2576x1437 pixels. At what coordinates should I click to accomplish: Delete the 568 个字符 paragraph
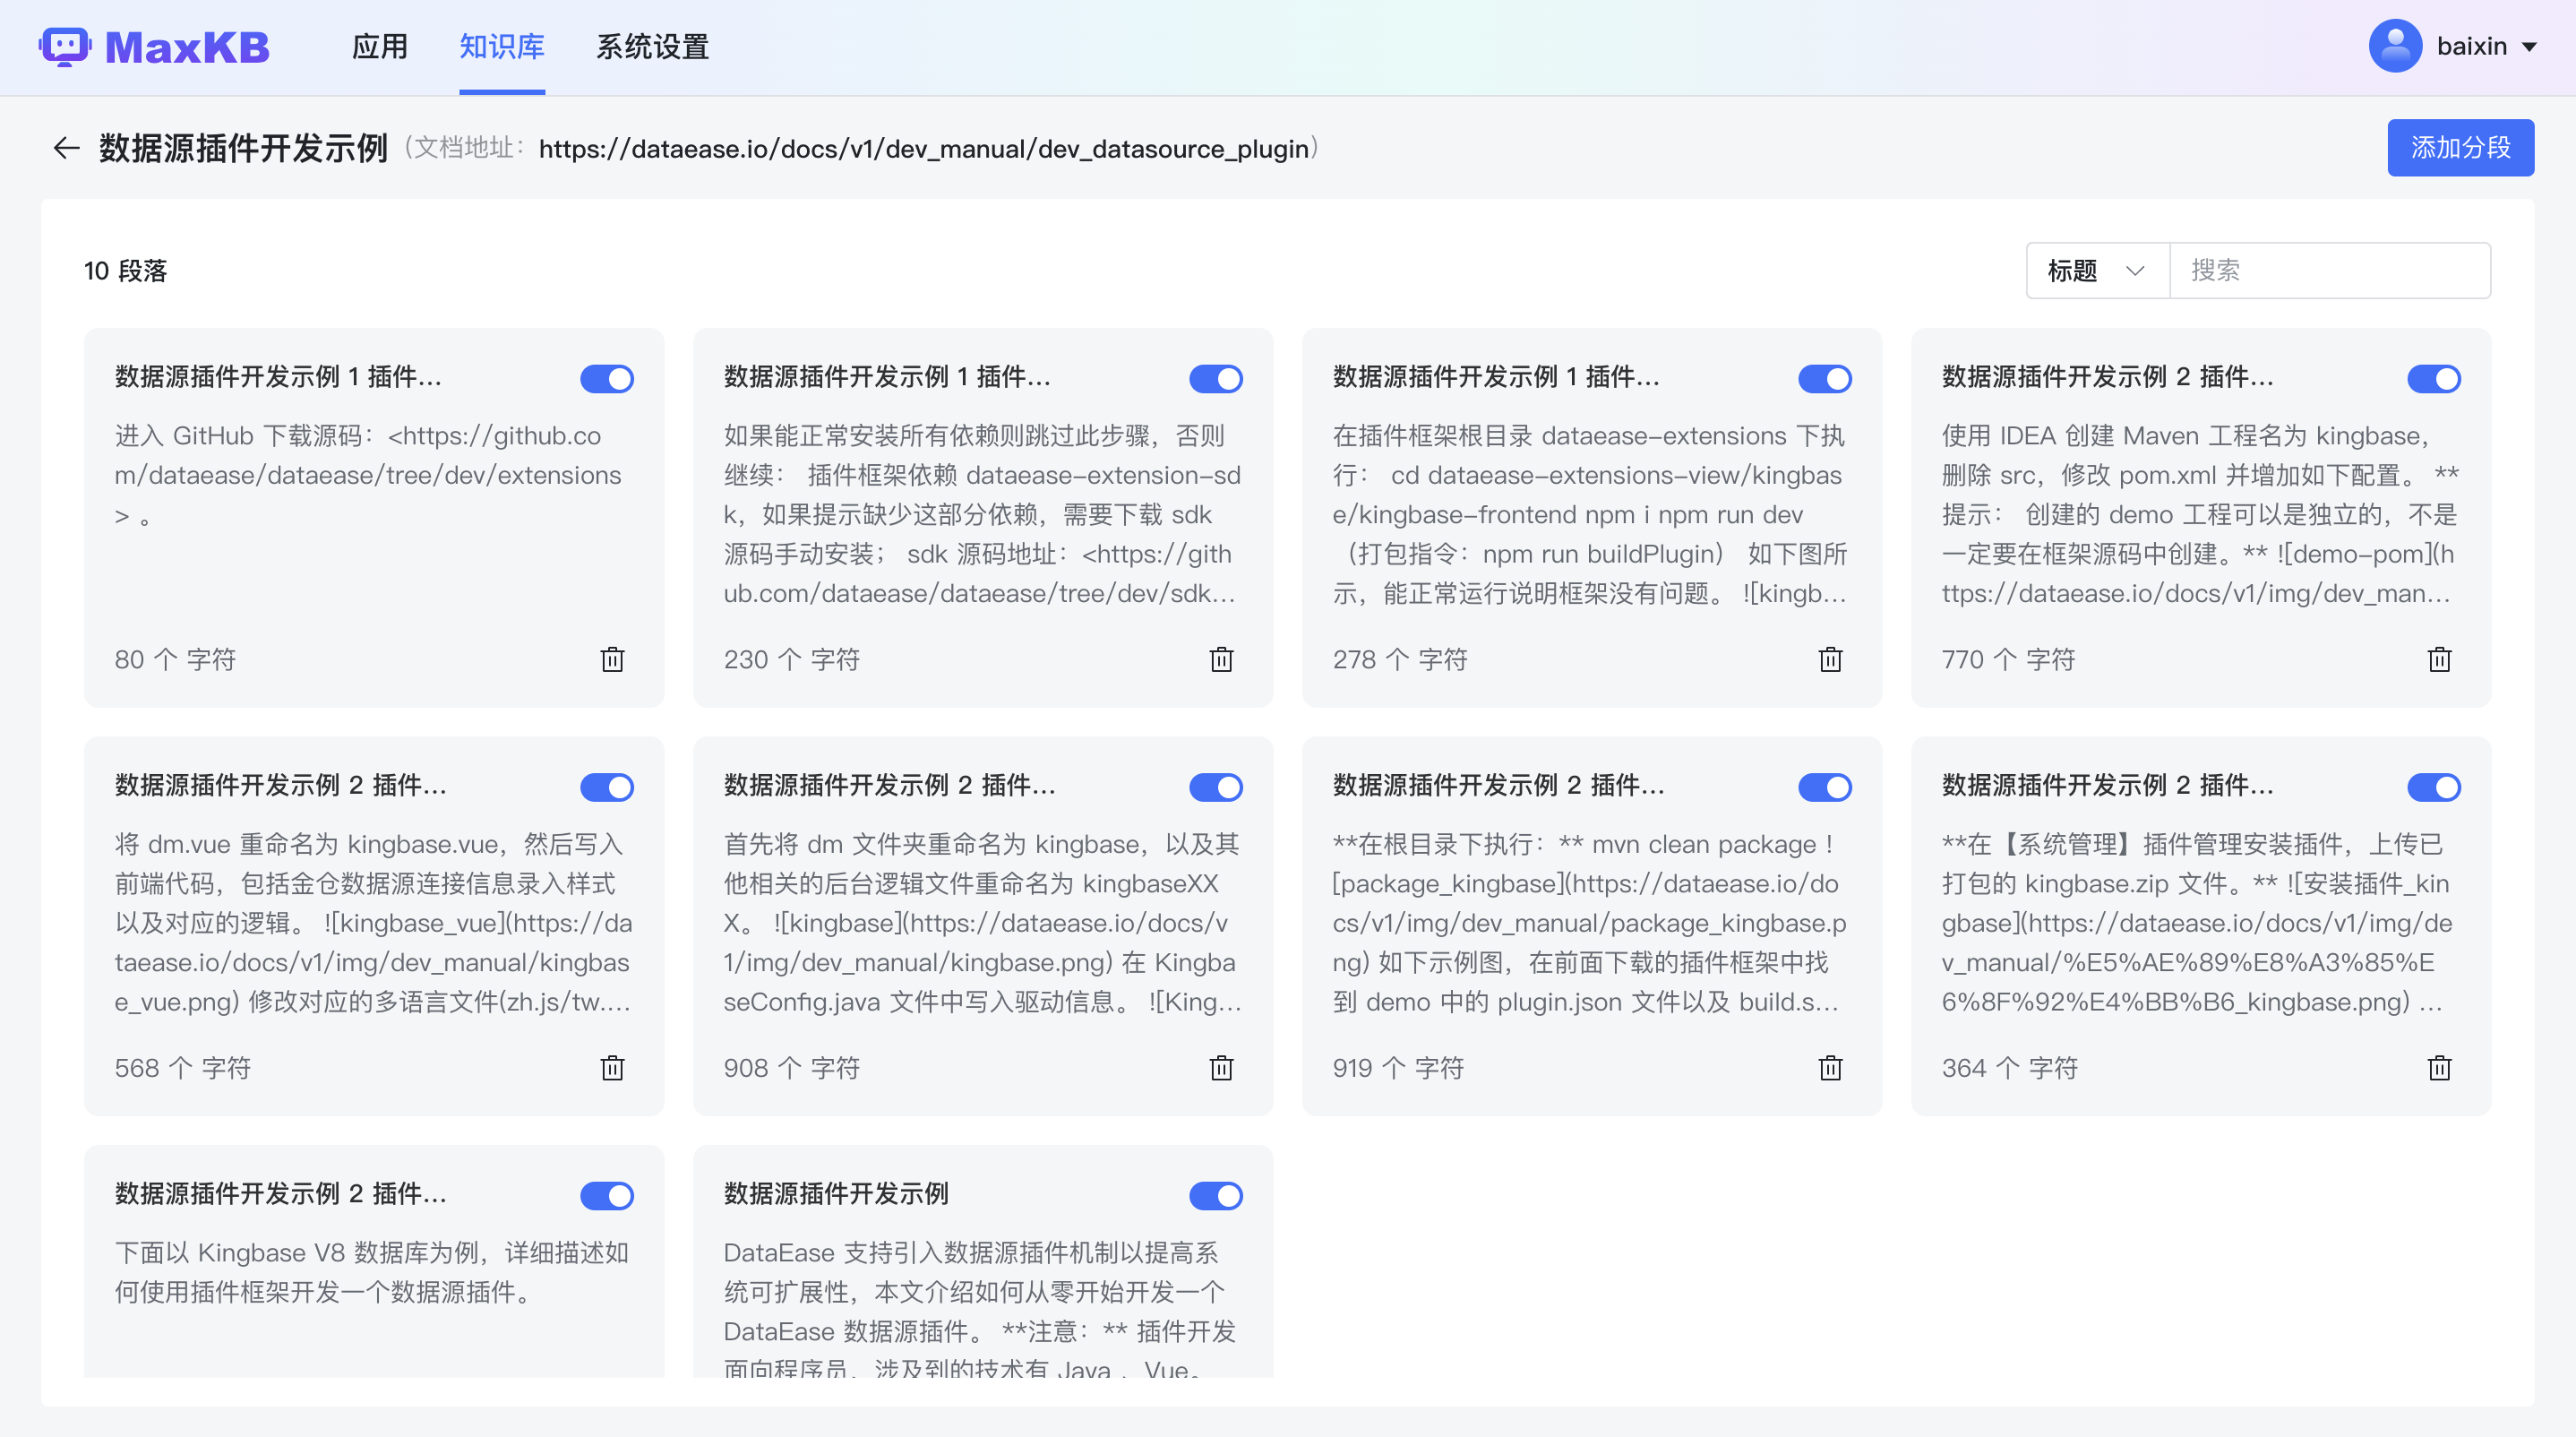point(612,1068)
